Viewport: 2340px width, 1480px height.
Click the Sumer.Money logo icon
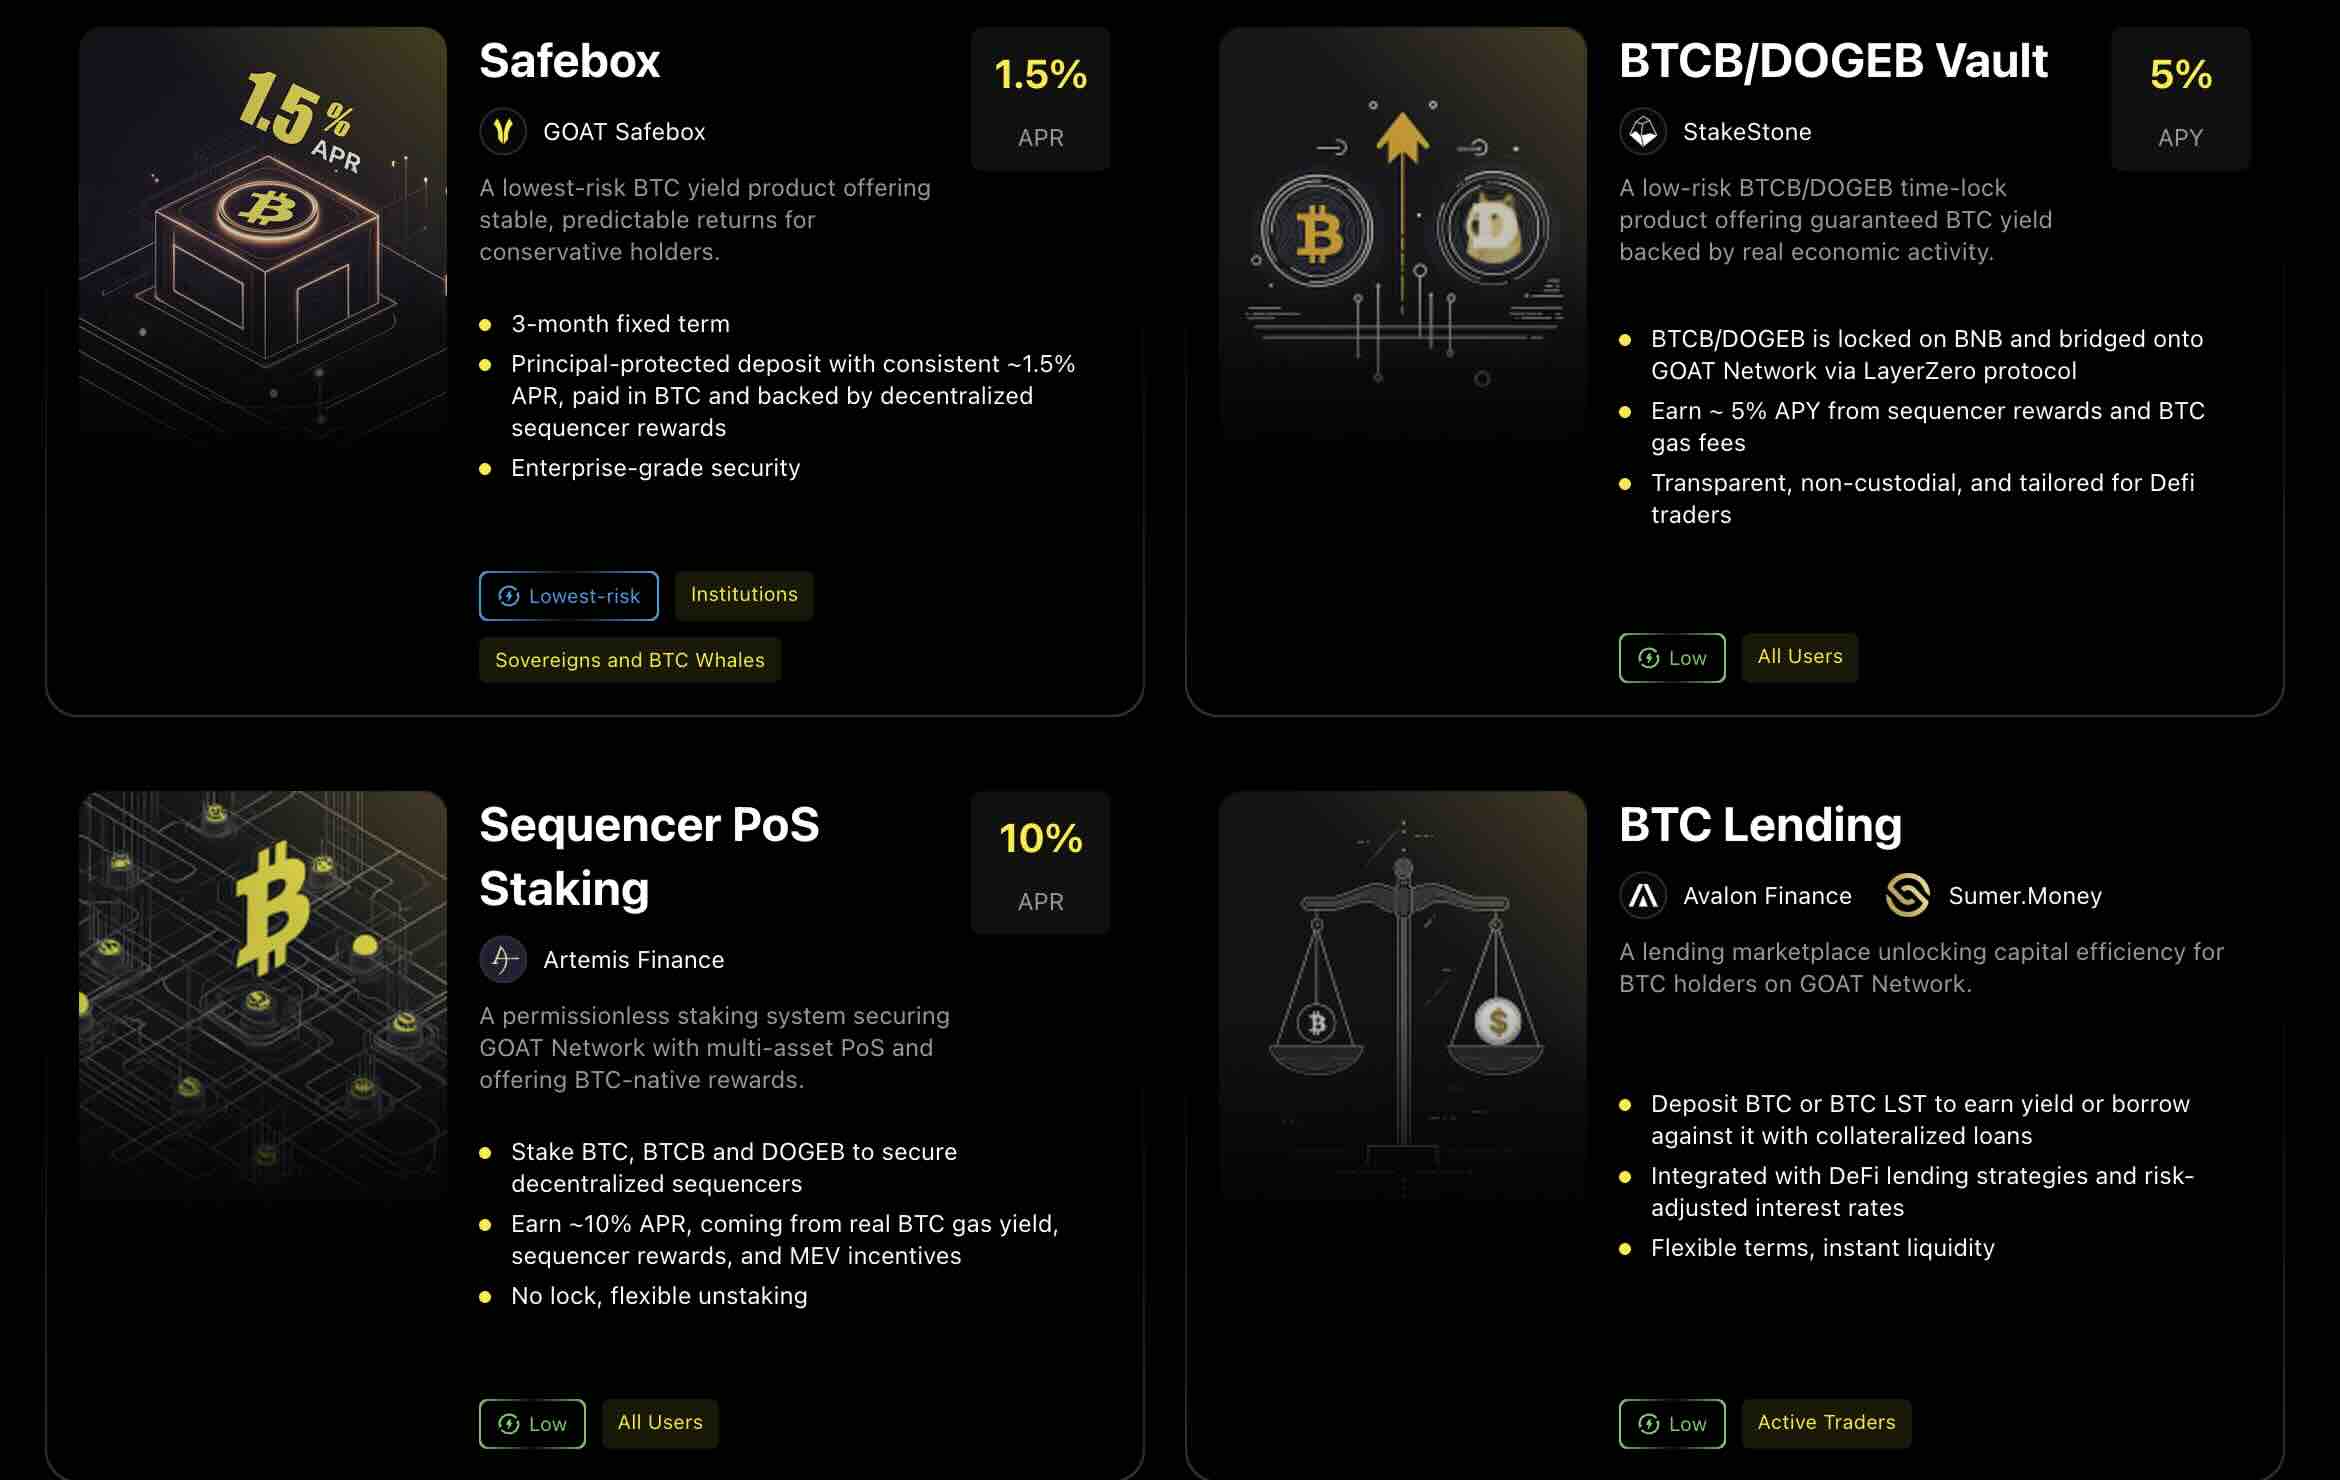[x=1907, y=896]
